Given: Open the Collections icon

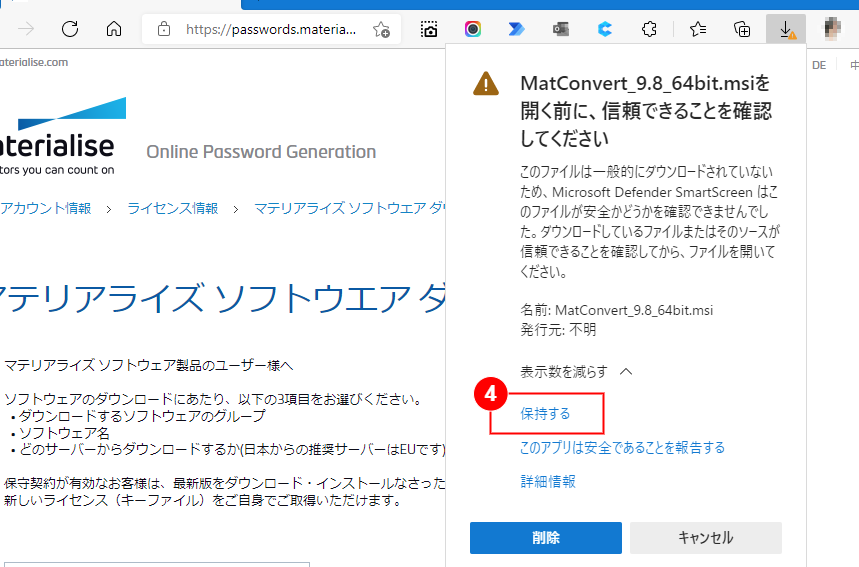Looking at the screenshot, I should click(x=742, y=29).
